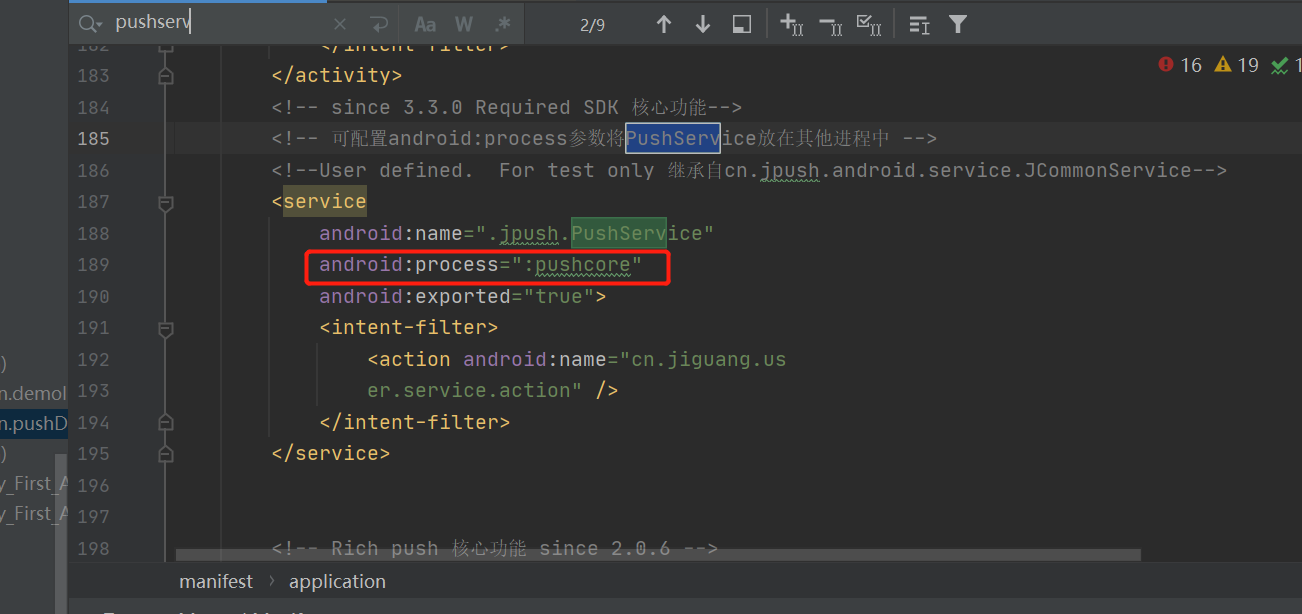Jump to the previous search occurrence arrow
Screen dimensions: 1302x614
664,25
